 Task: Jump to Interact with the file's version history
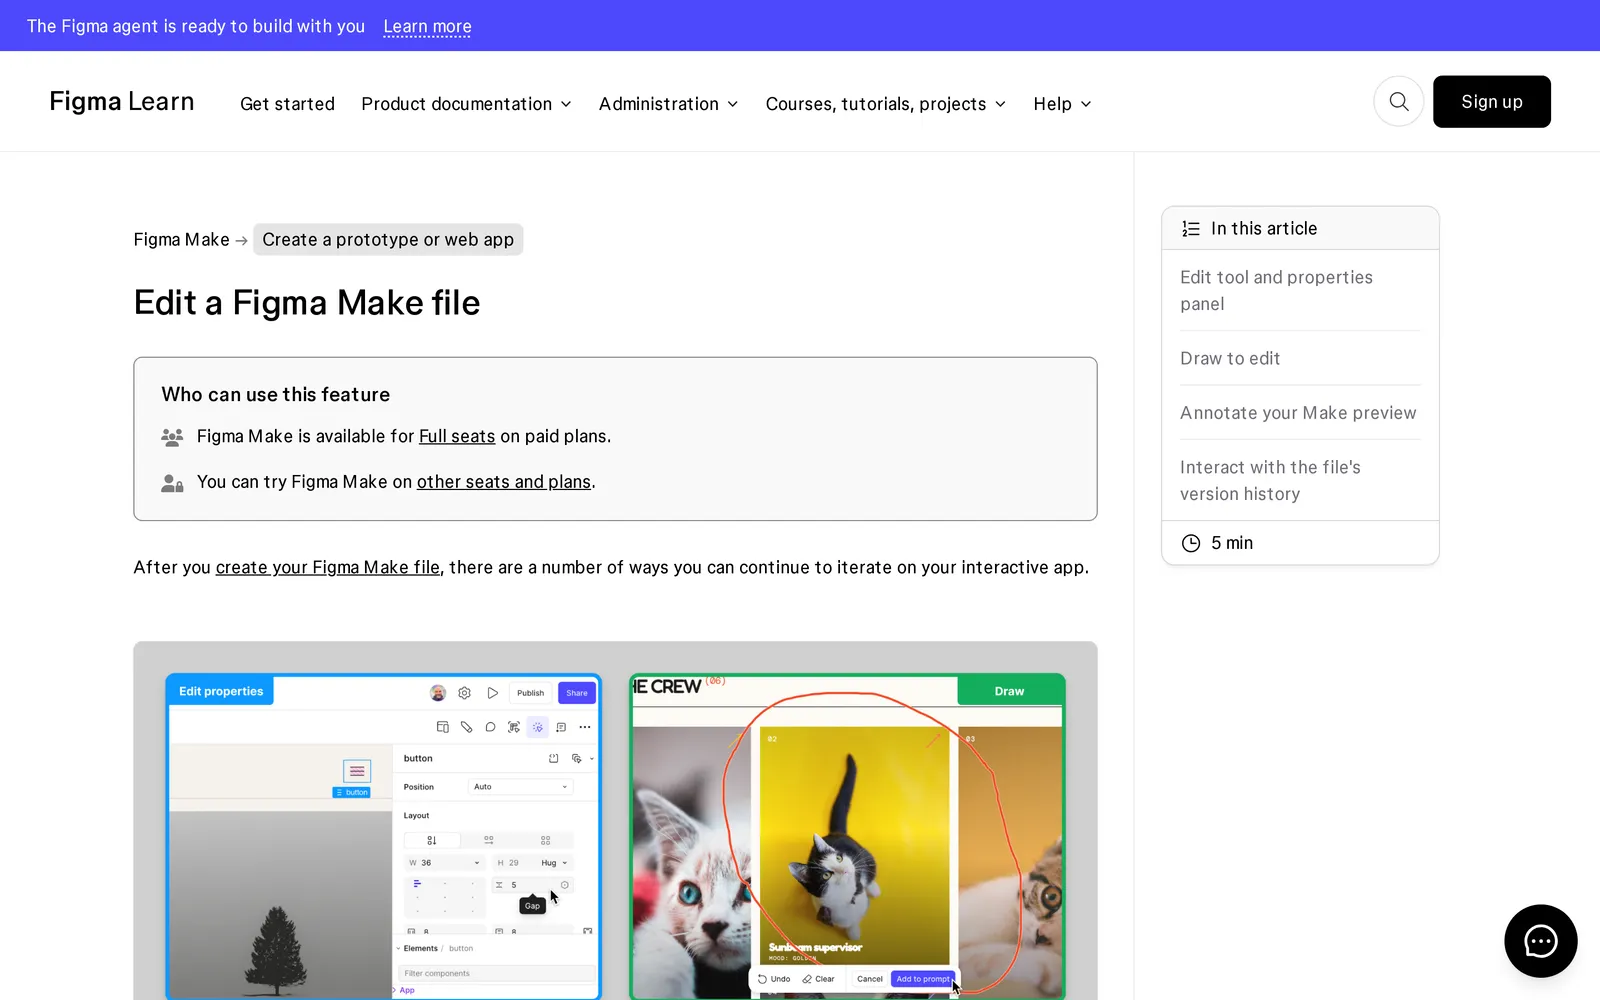tap(1270, 480)
